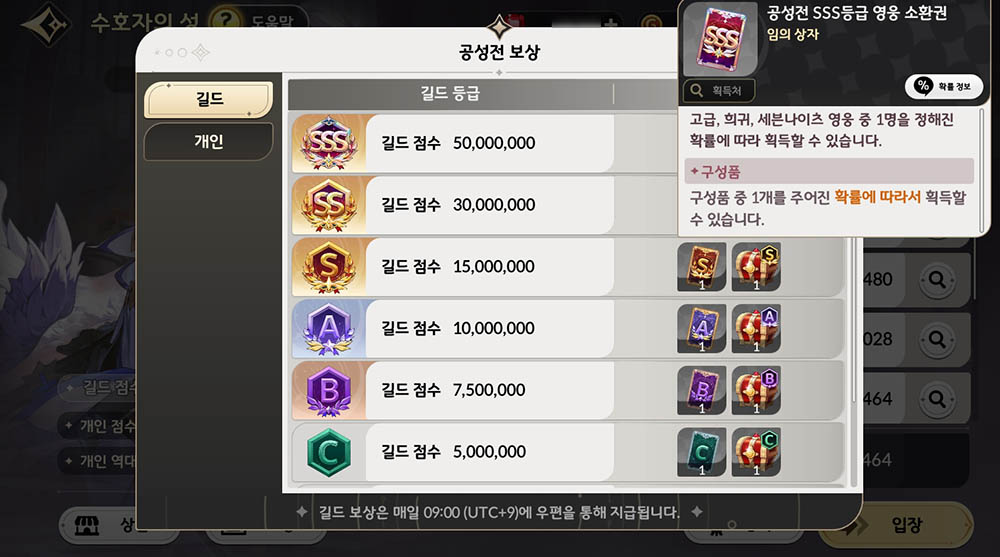Click the S grade treasure chest reward
The height and width of the screenshot is (557, 1000).
point(756,267)
